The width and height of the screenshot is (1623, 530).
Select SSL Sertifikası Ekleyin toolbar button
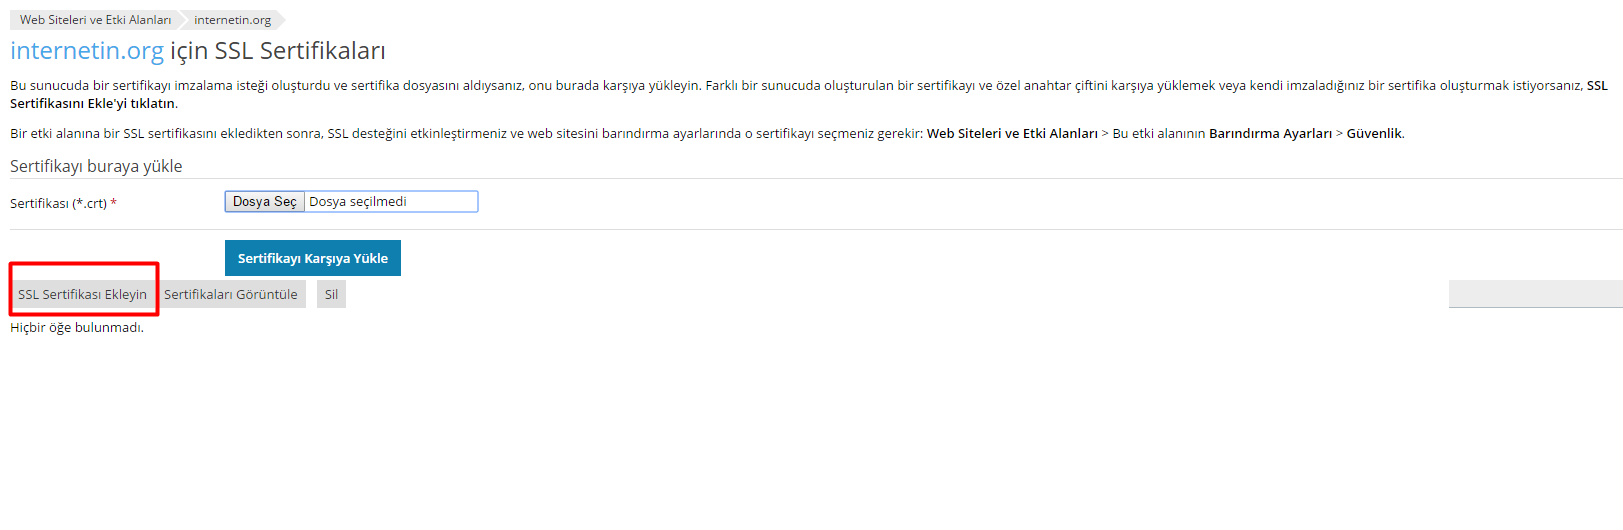point(82,294)
